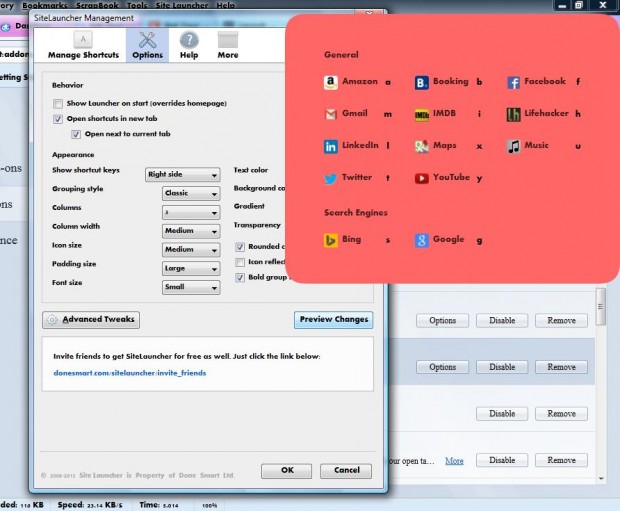
Task: Expand the Column width dropdown
Action: pos(191,231)
